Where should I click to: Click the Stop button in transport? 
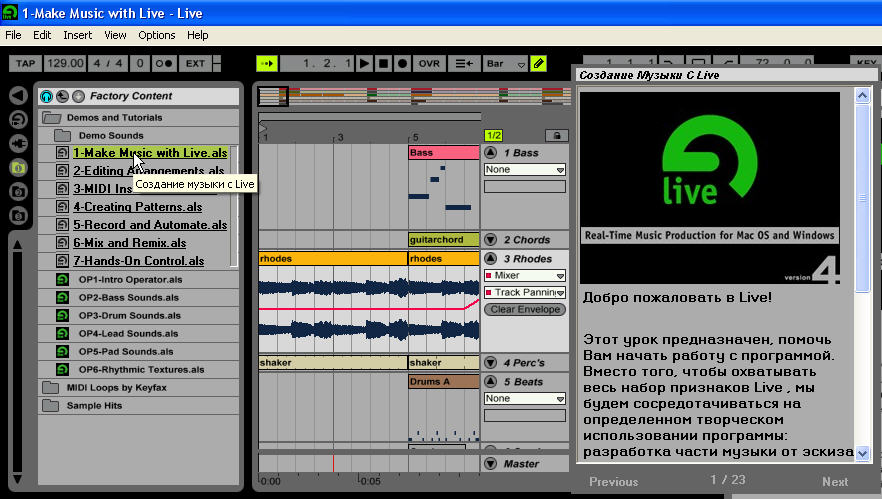383,64
